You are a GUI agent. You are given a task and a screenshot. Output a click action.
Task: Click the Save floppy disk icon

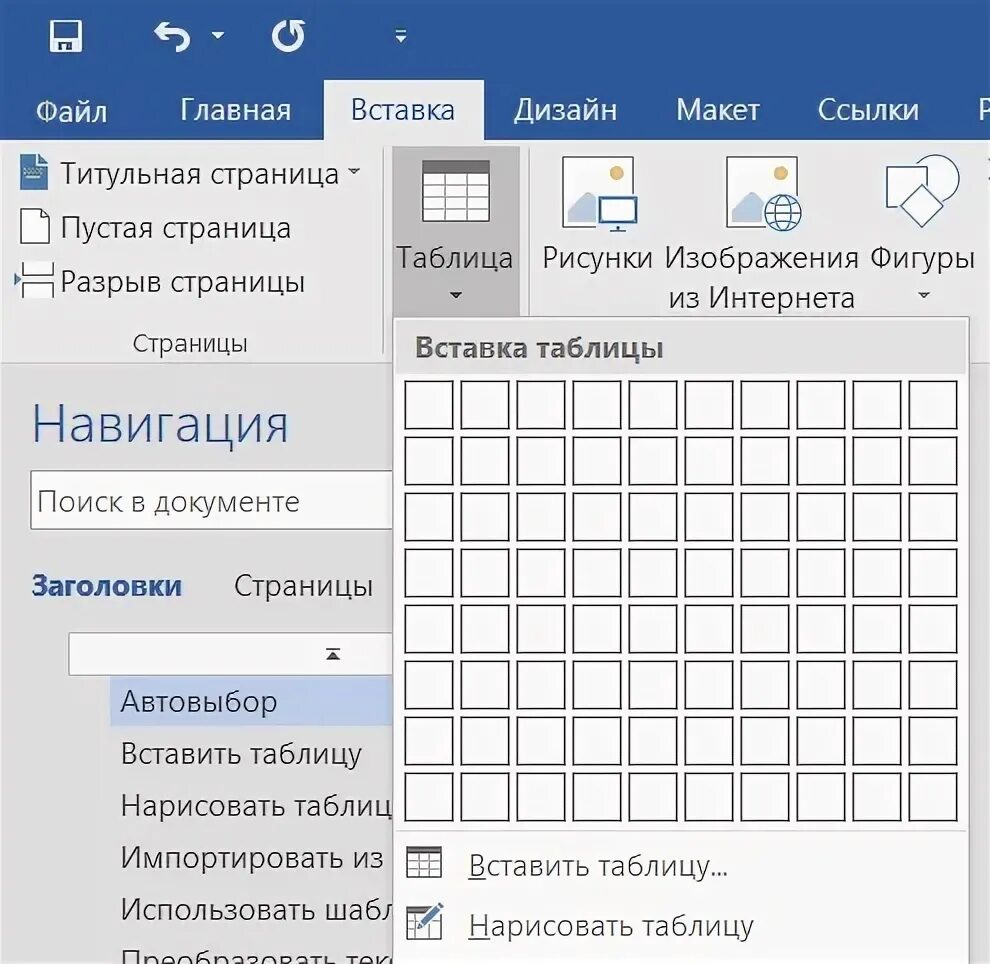[x=66, y=36]
